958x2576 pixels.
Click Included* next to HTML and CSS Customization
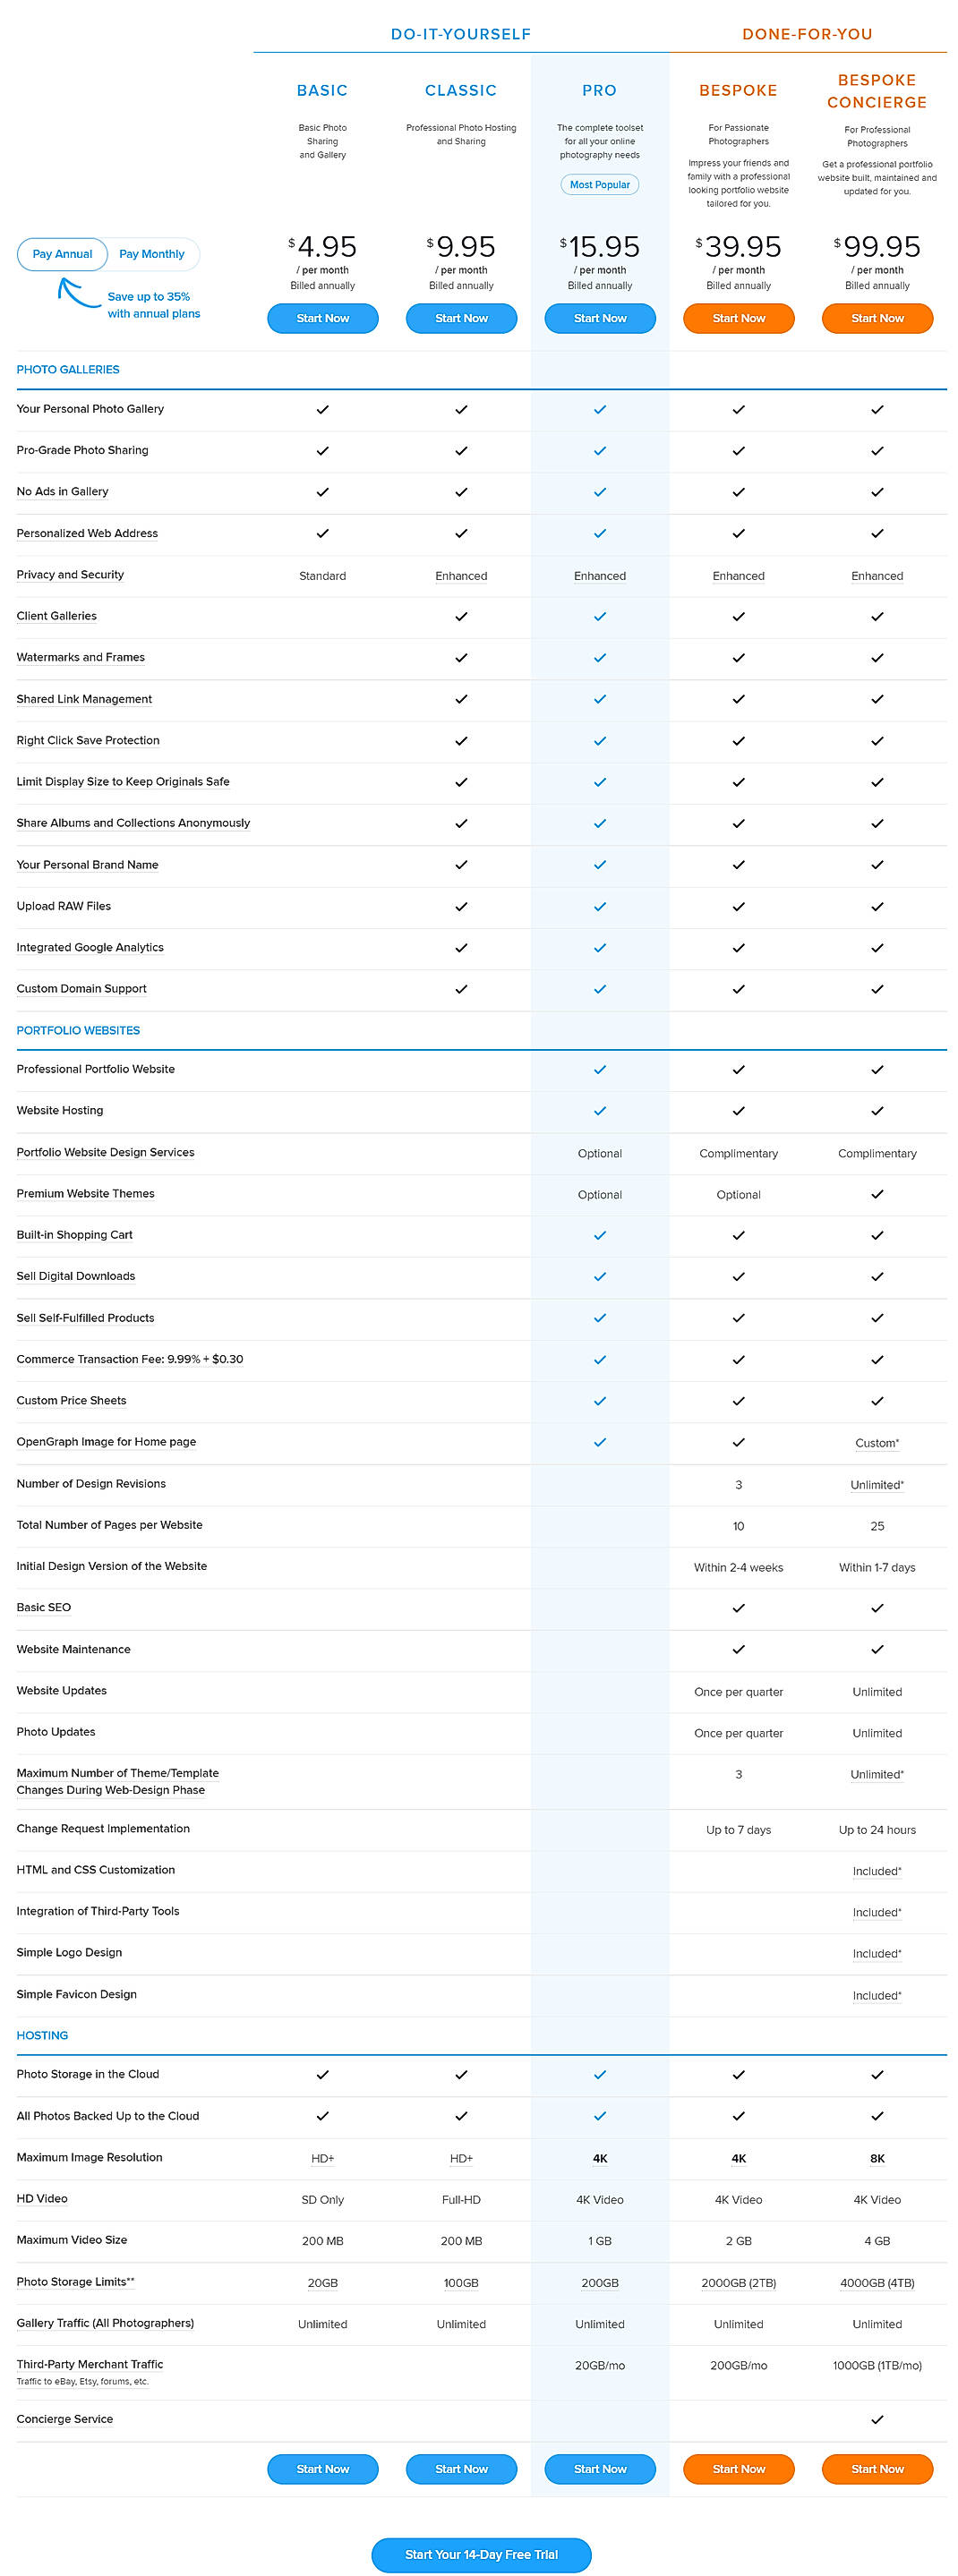pos(877,1870)
